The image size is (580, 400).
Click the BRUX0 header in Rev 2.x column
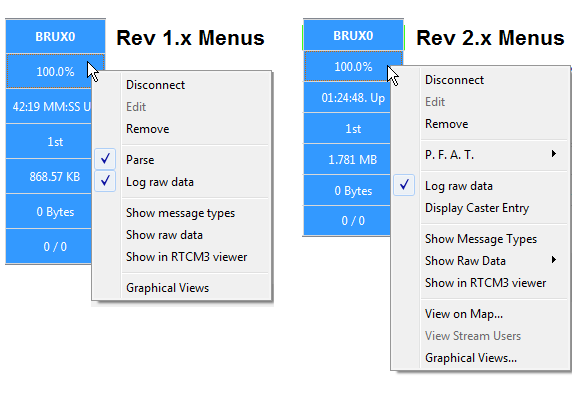[353, 36]
